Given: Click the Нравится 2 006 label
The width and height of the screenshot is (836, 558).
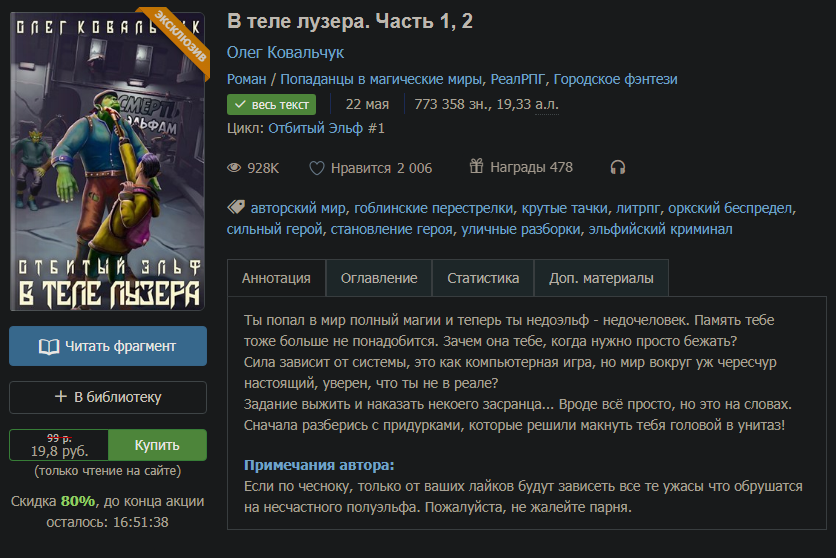Looking at the screenshot, I should point(381,168).
